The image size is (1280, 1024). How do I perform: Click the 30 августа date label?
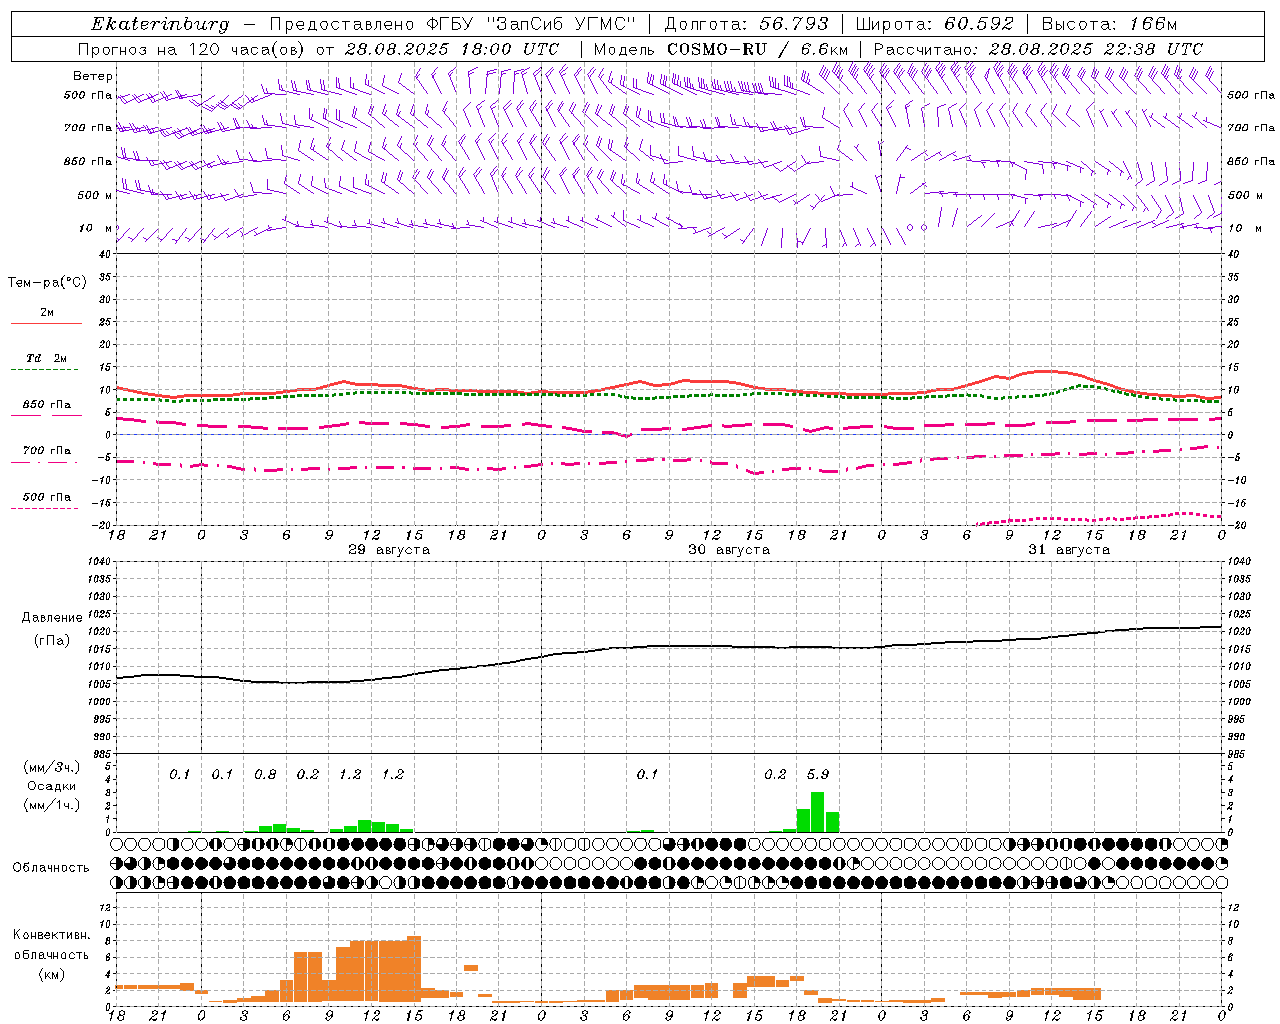tap(729, 550)
